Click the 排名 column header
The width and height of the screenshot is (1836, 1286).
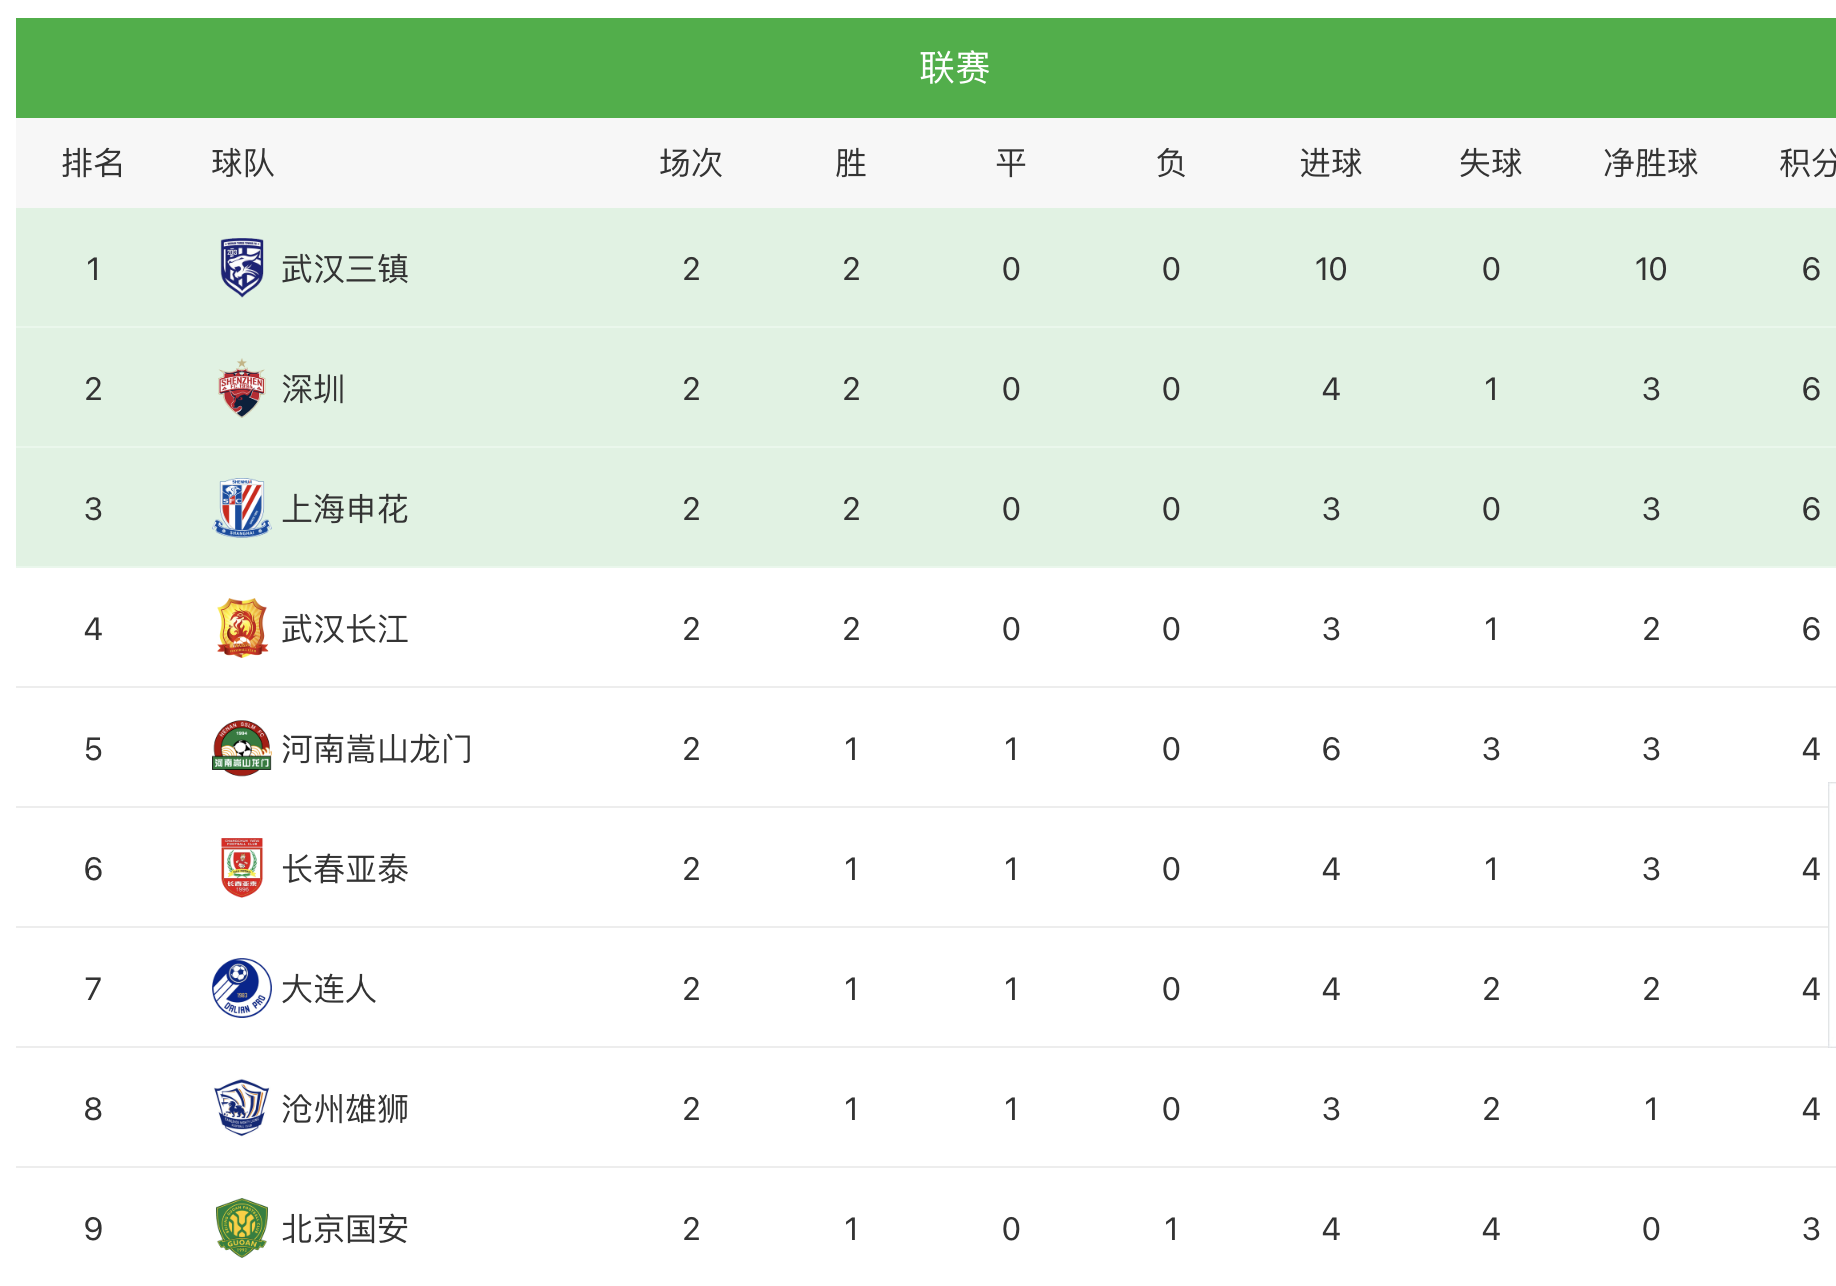(x=92, y=163)
